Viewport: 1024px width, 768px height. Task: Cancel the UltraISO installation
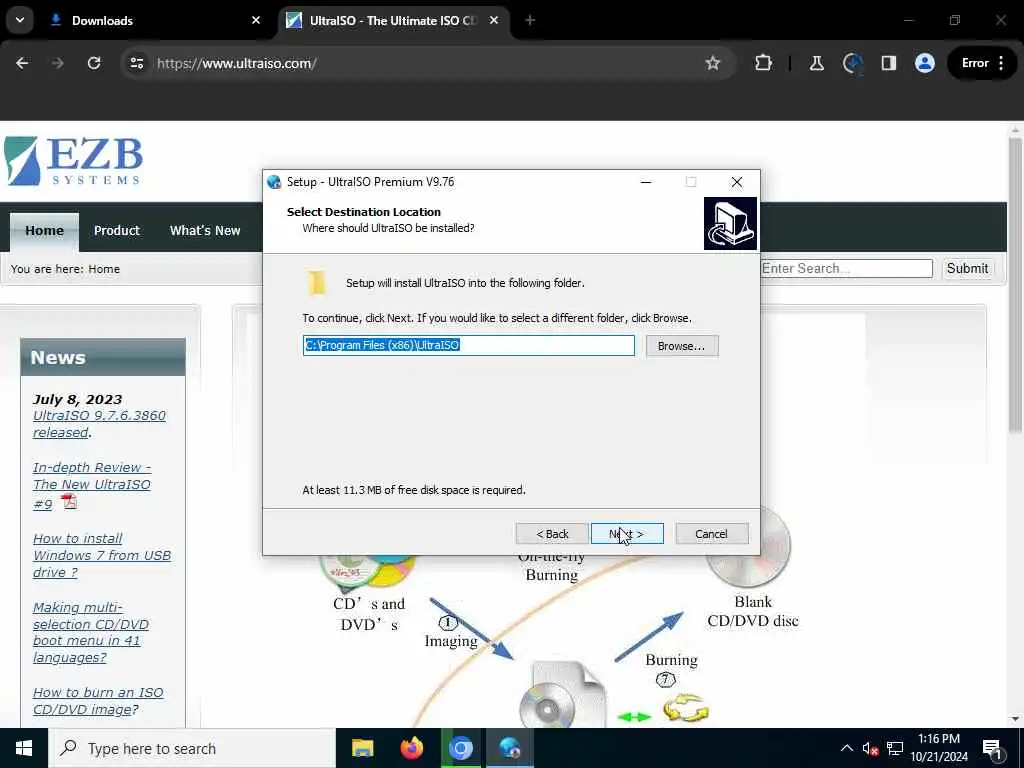[x=711, y=534]
